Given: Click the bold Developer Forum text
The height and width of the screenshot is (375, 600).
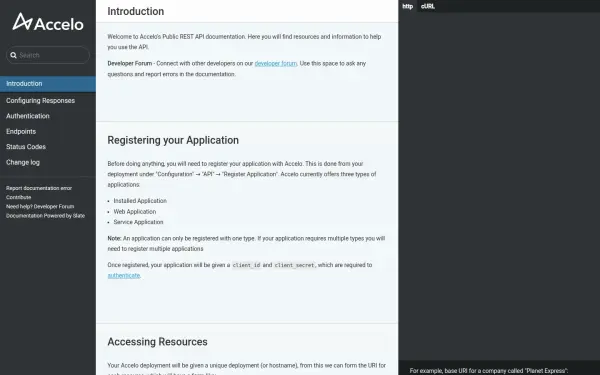Looking at the screenshot, I should 130,64.
